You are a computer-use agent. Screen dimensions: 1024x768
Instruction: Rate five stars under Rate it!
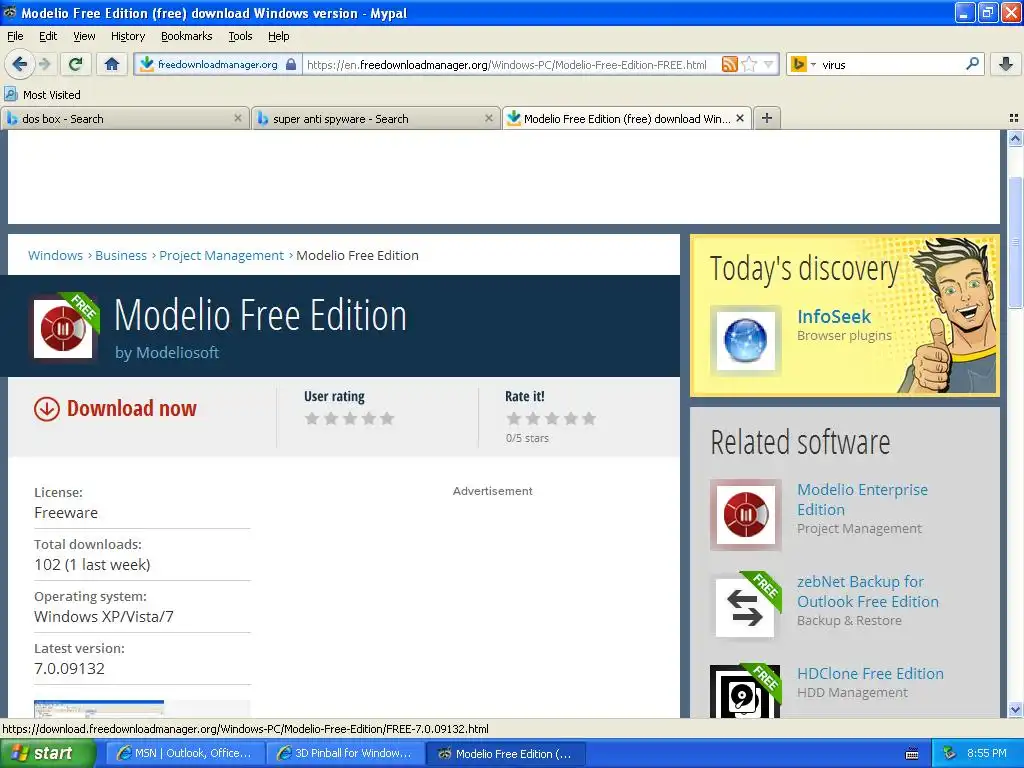[x=589, y=418]
